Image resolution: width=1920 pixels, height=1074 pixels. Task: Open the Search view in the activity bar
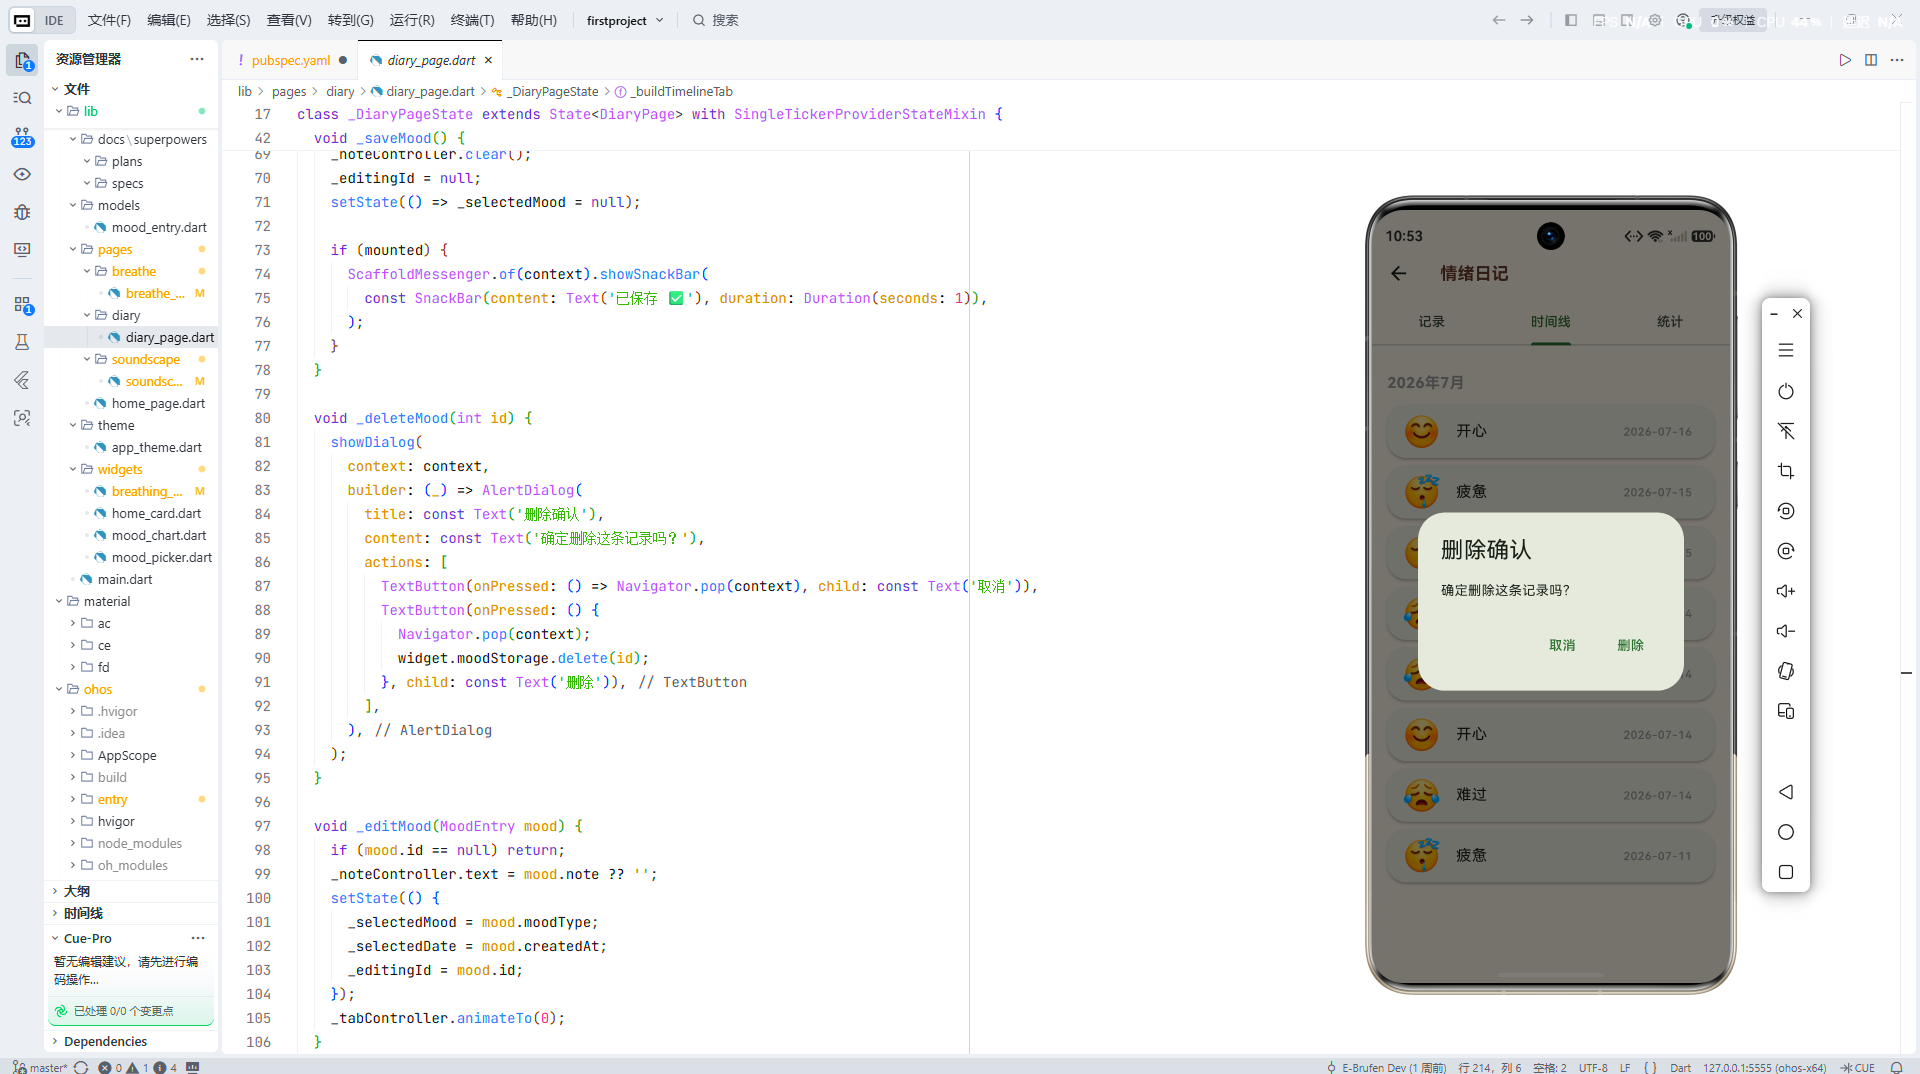point(22,98)
